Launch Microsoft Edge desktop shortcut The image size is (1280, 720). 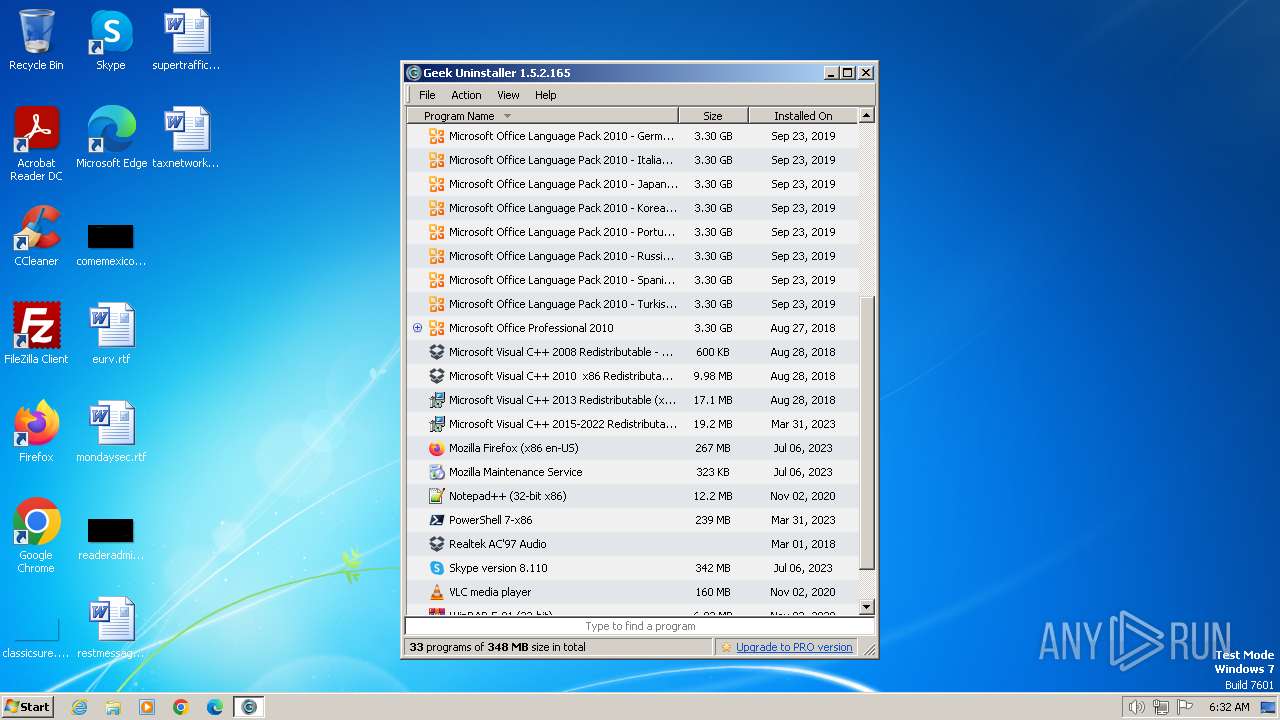[111, 138]
